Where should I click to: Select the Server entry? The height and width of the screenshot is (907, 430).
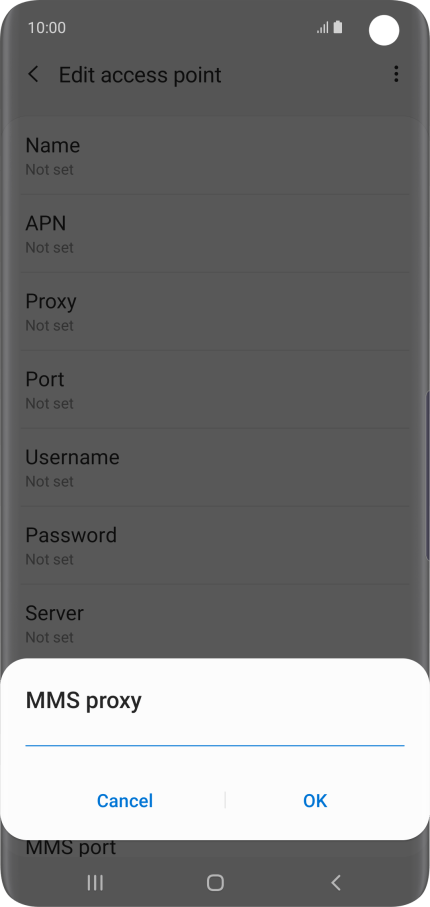point(215,622)
